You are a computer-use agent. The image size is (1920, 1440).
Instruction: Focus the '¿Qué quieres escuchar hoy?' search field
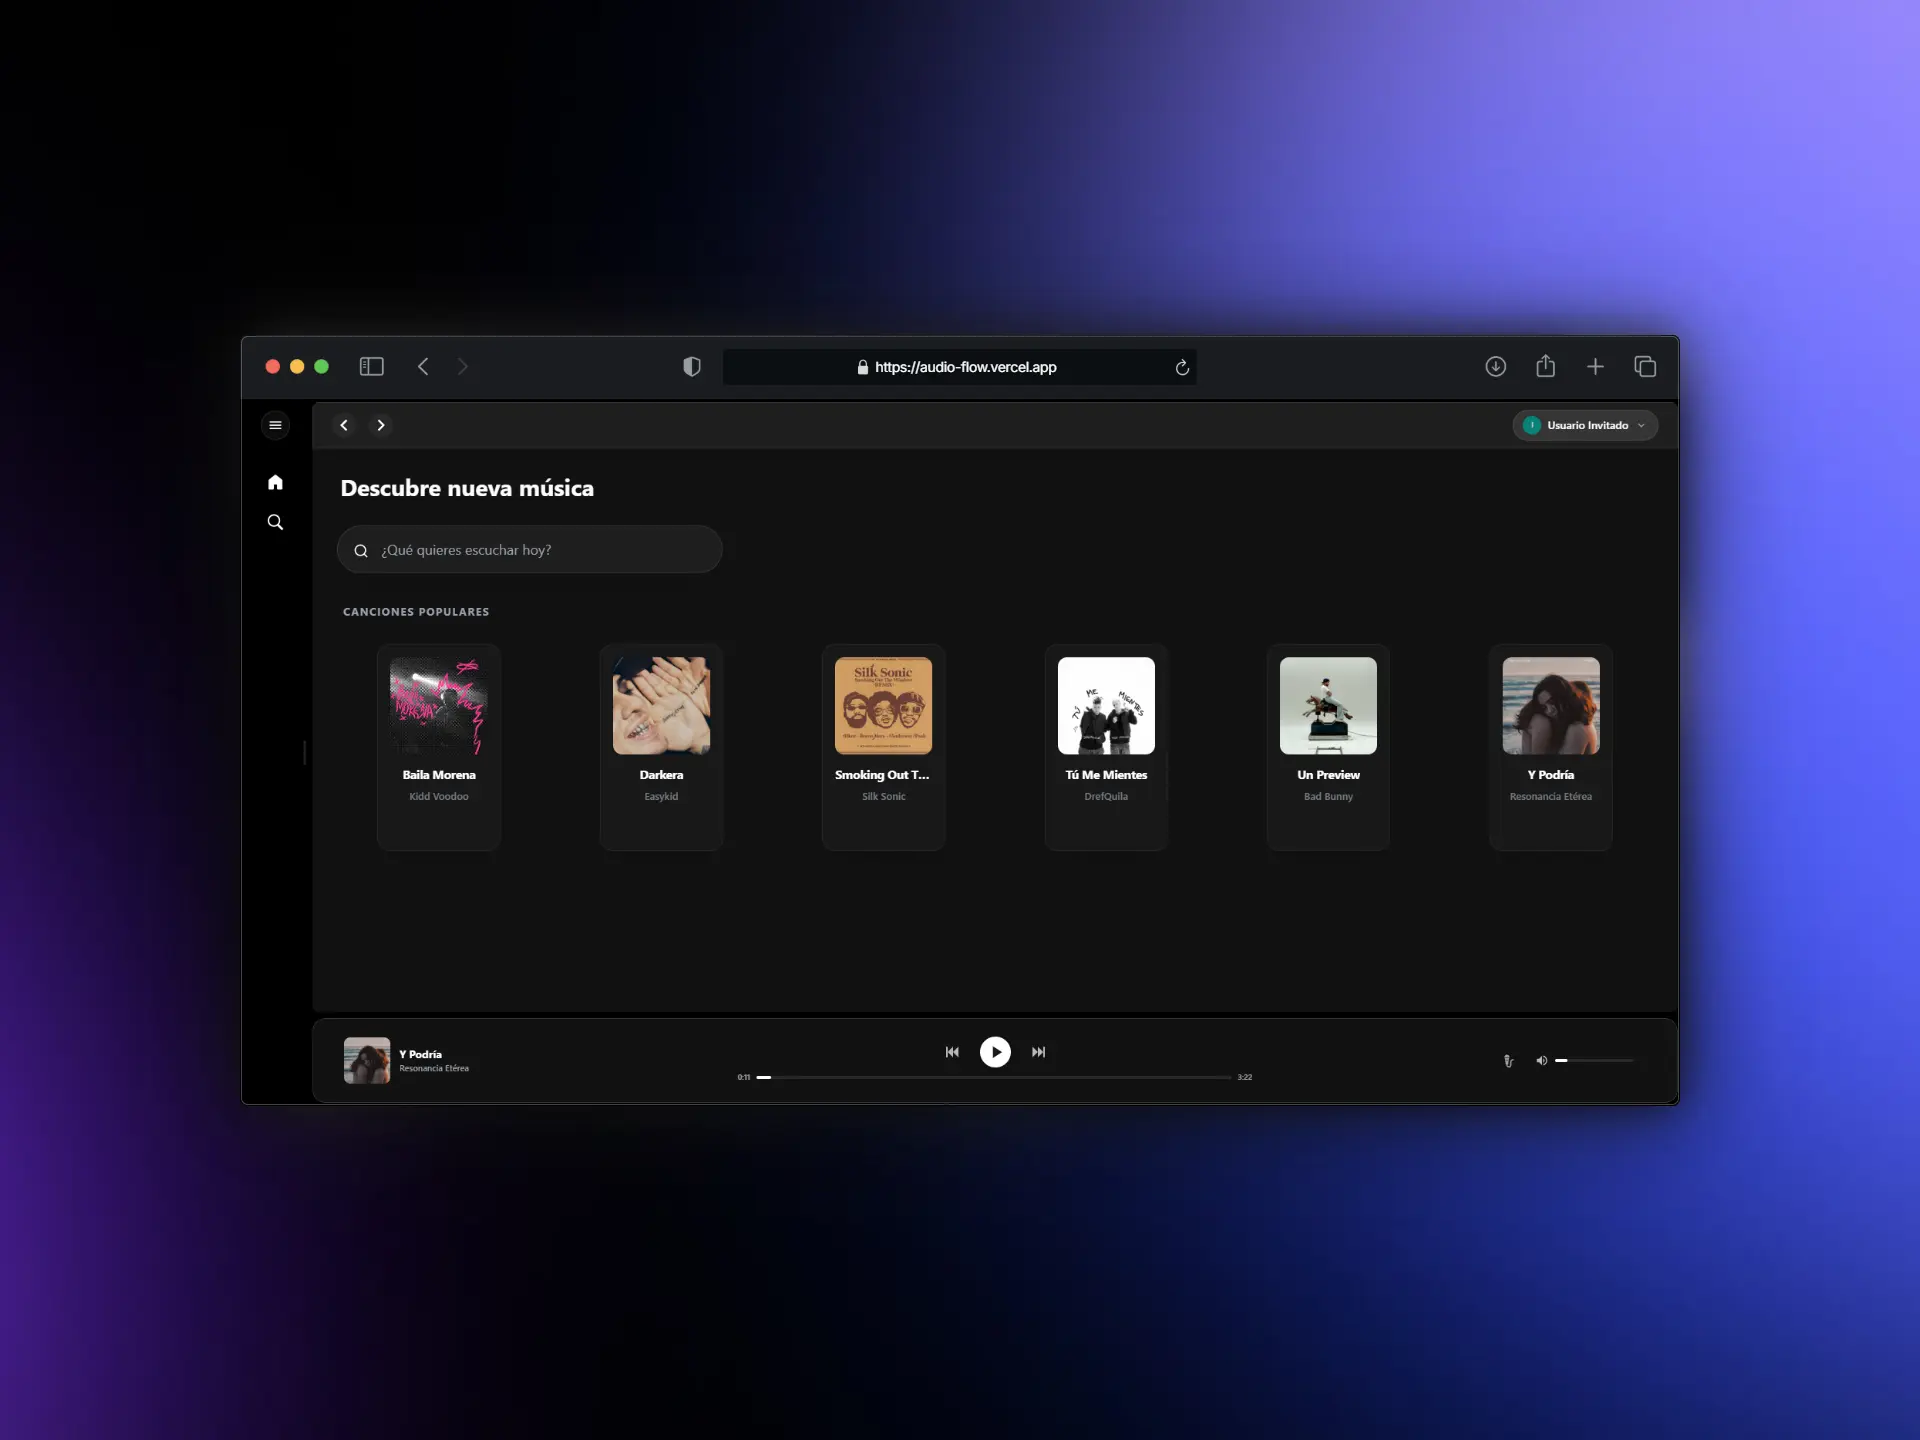529,549
